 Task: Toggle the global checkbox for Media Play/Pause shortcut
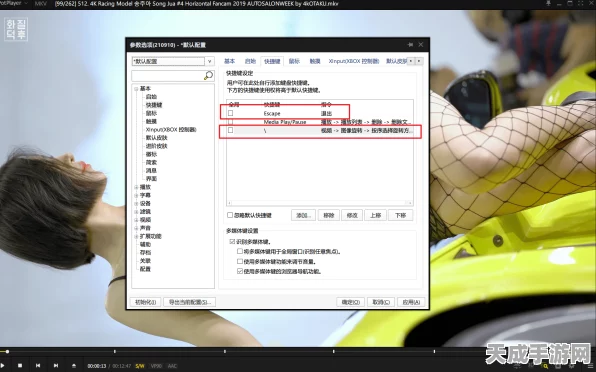230,122
